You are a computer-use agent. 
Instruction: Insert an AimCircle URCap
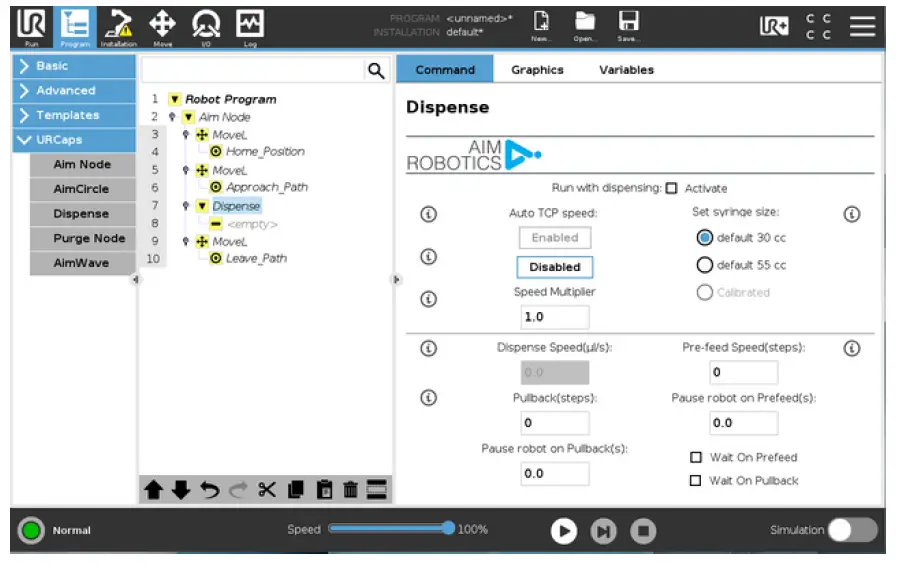coord(82,190)
